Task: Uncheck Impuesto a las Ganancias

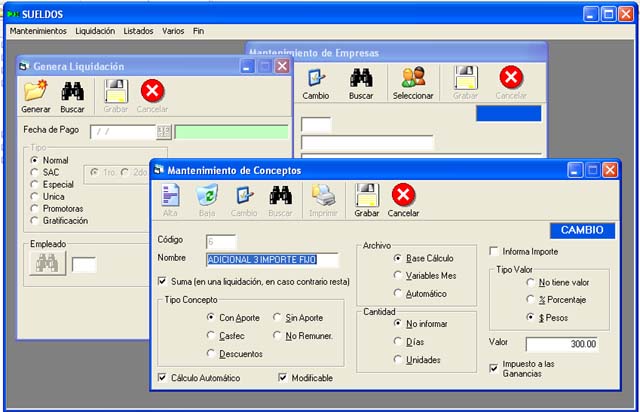Action: [x=494, y=368]
